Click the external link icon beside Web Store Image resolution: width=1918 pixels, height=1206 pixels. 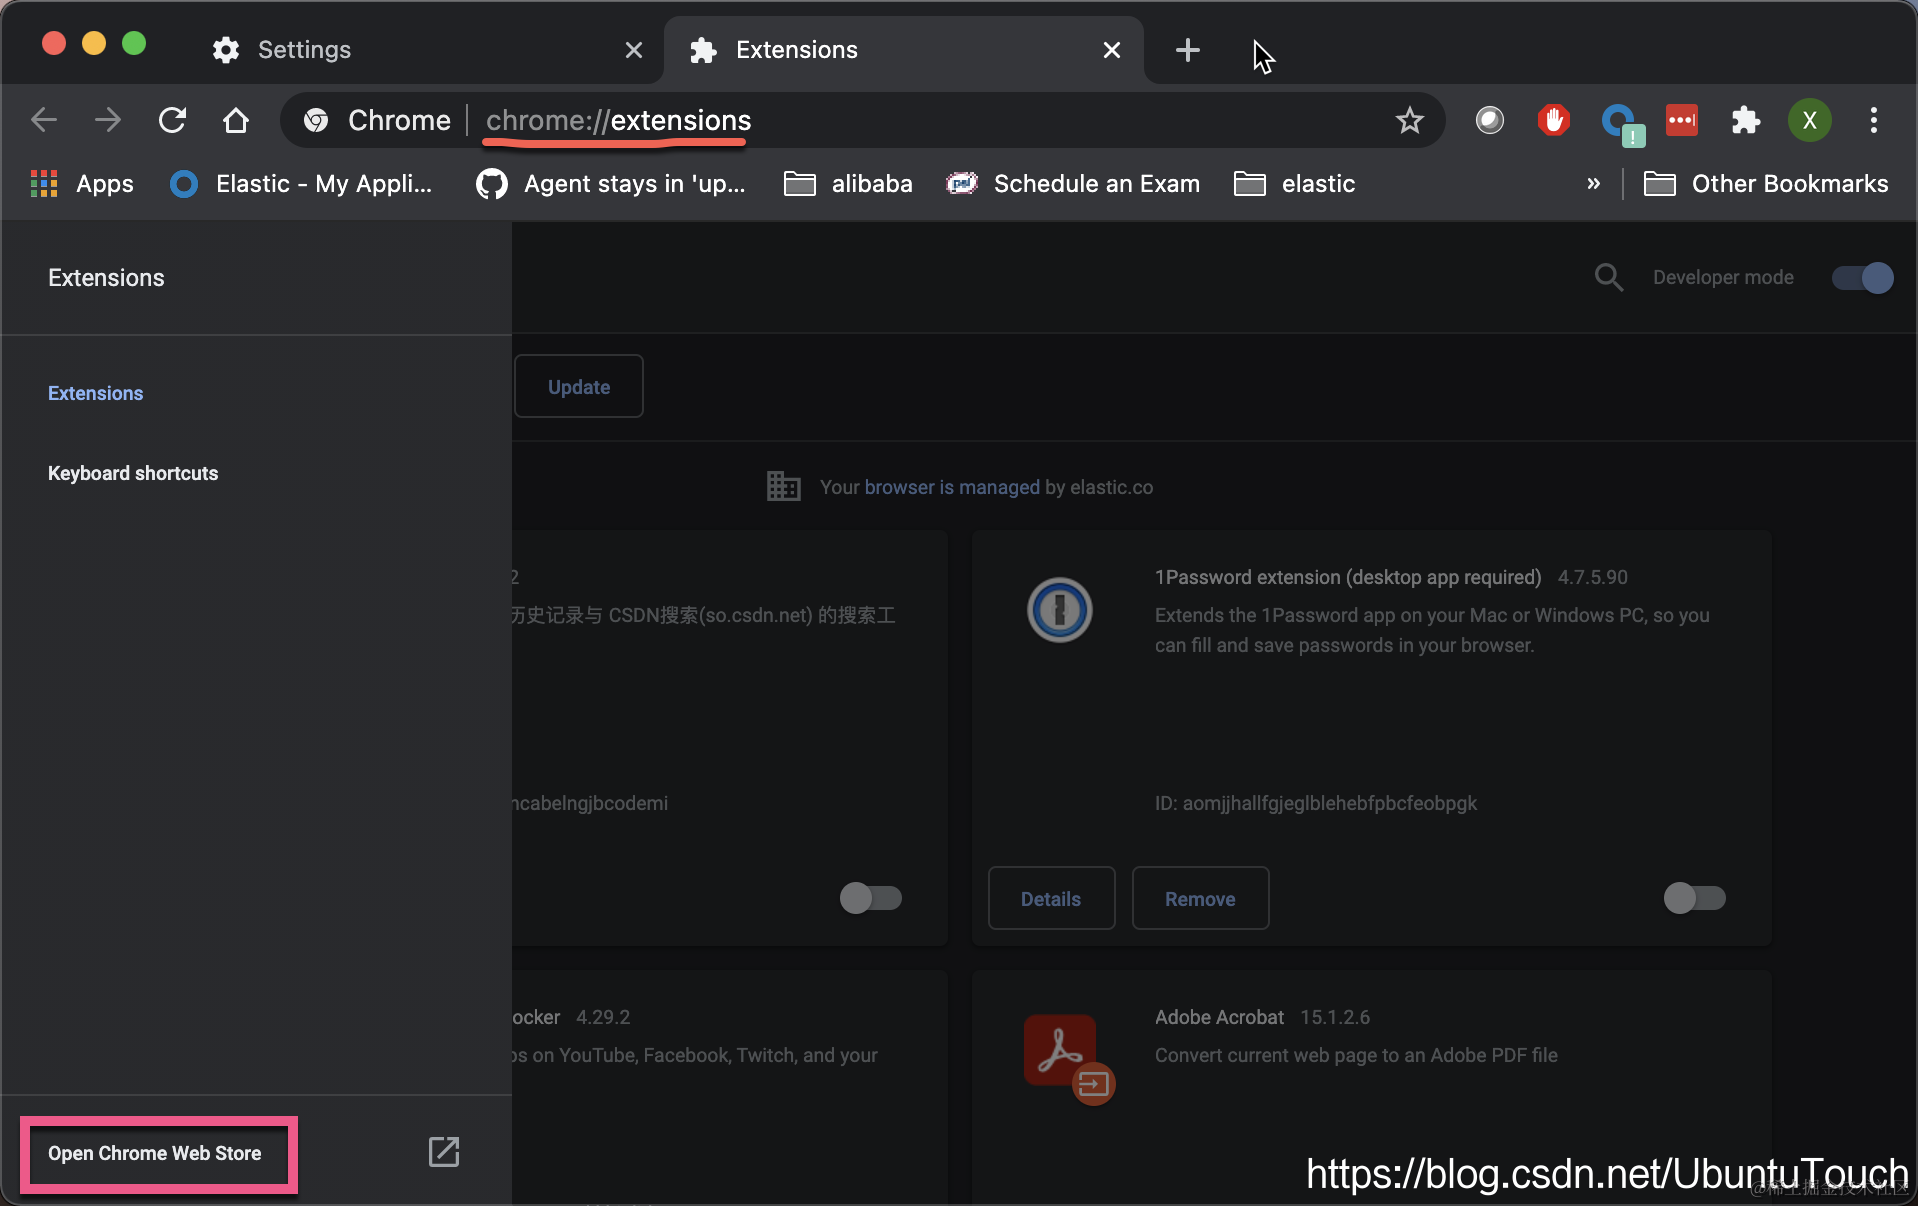(444, 1152)
